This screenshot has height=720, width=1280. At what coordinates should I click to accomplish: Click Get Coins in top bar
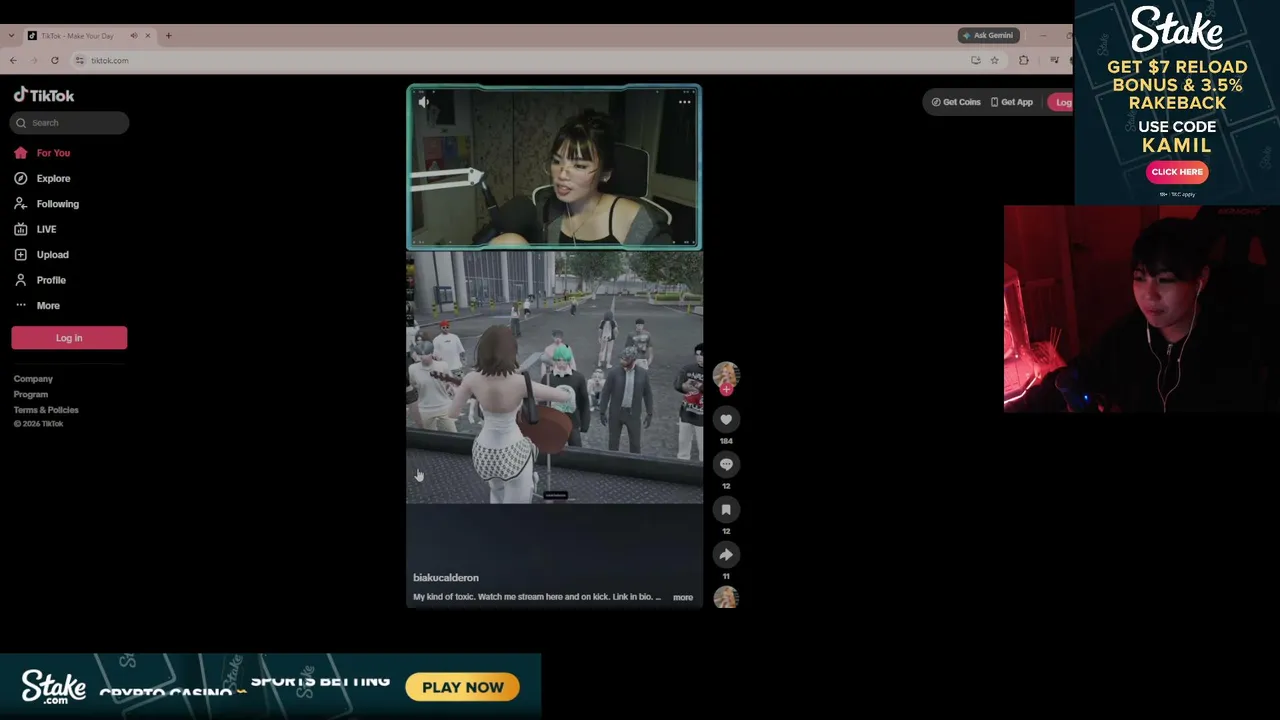956,102
